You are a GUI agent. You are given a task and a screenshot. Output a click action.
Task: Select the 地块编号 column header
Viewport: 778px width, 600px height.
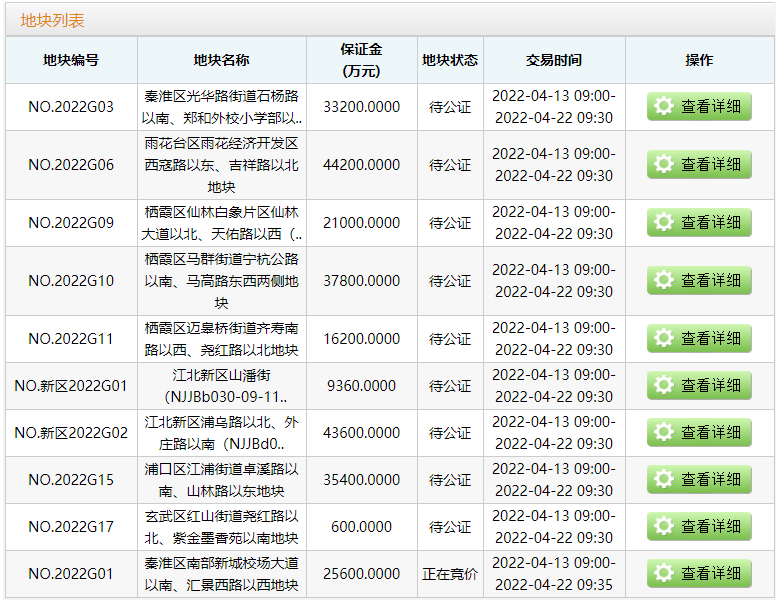[71, 60]
